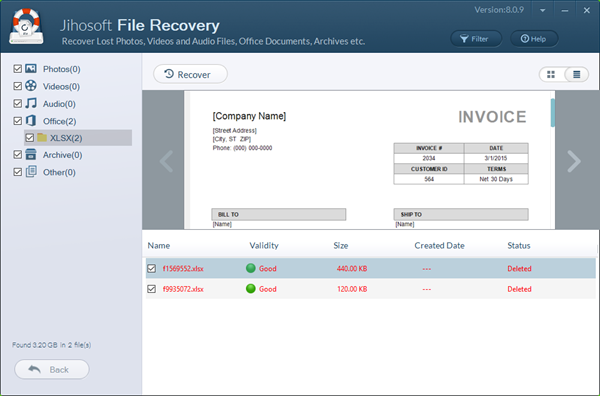Sort by Validity column header
The width and height of the screenshot is (600, 396).
click(x=264, y=246)
